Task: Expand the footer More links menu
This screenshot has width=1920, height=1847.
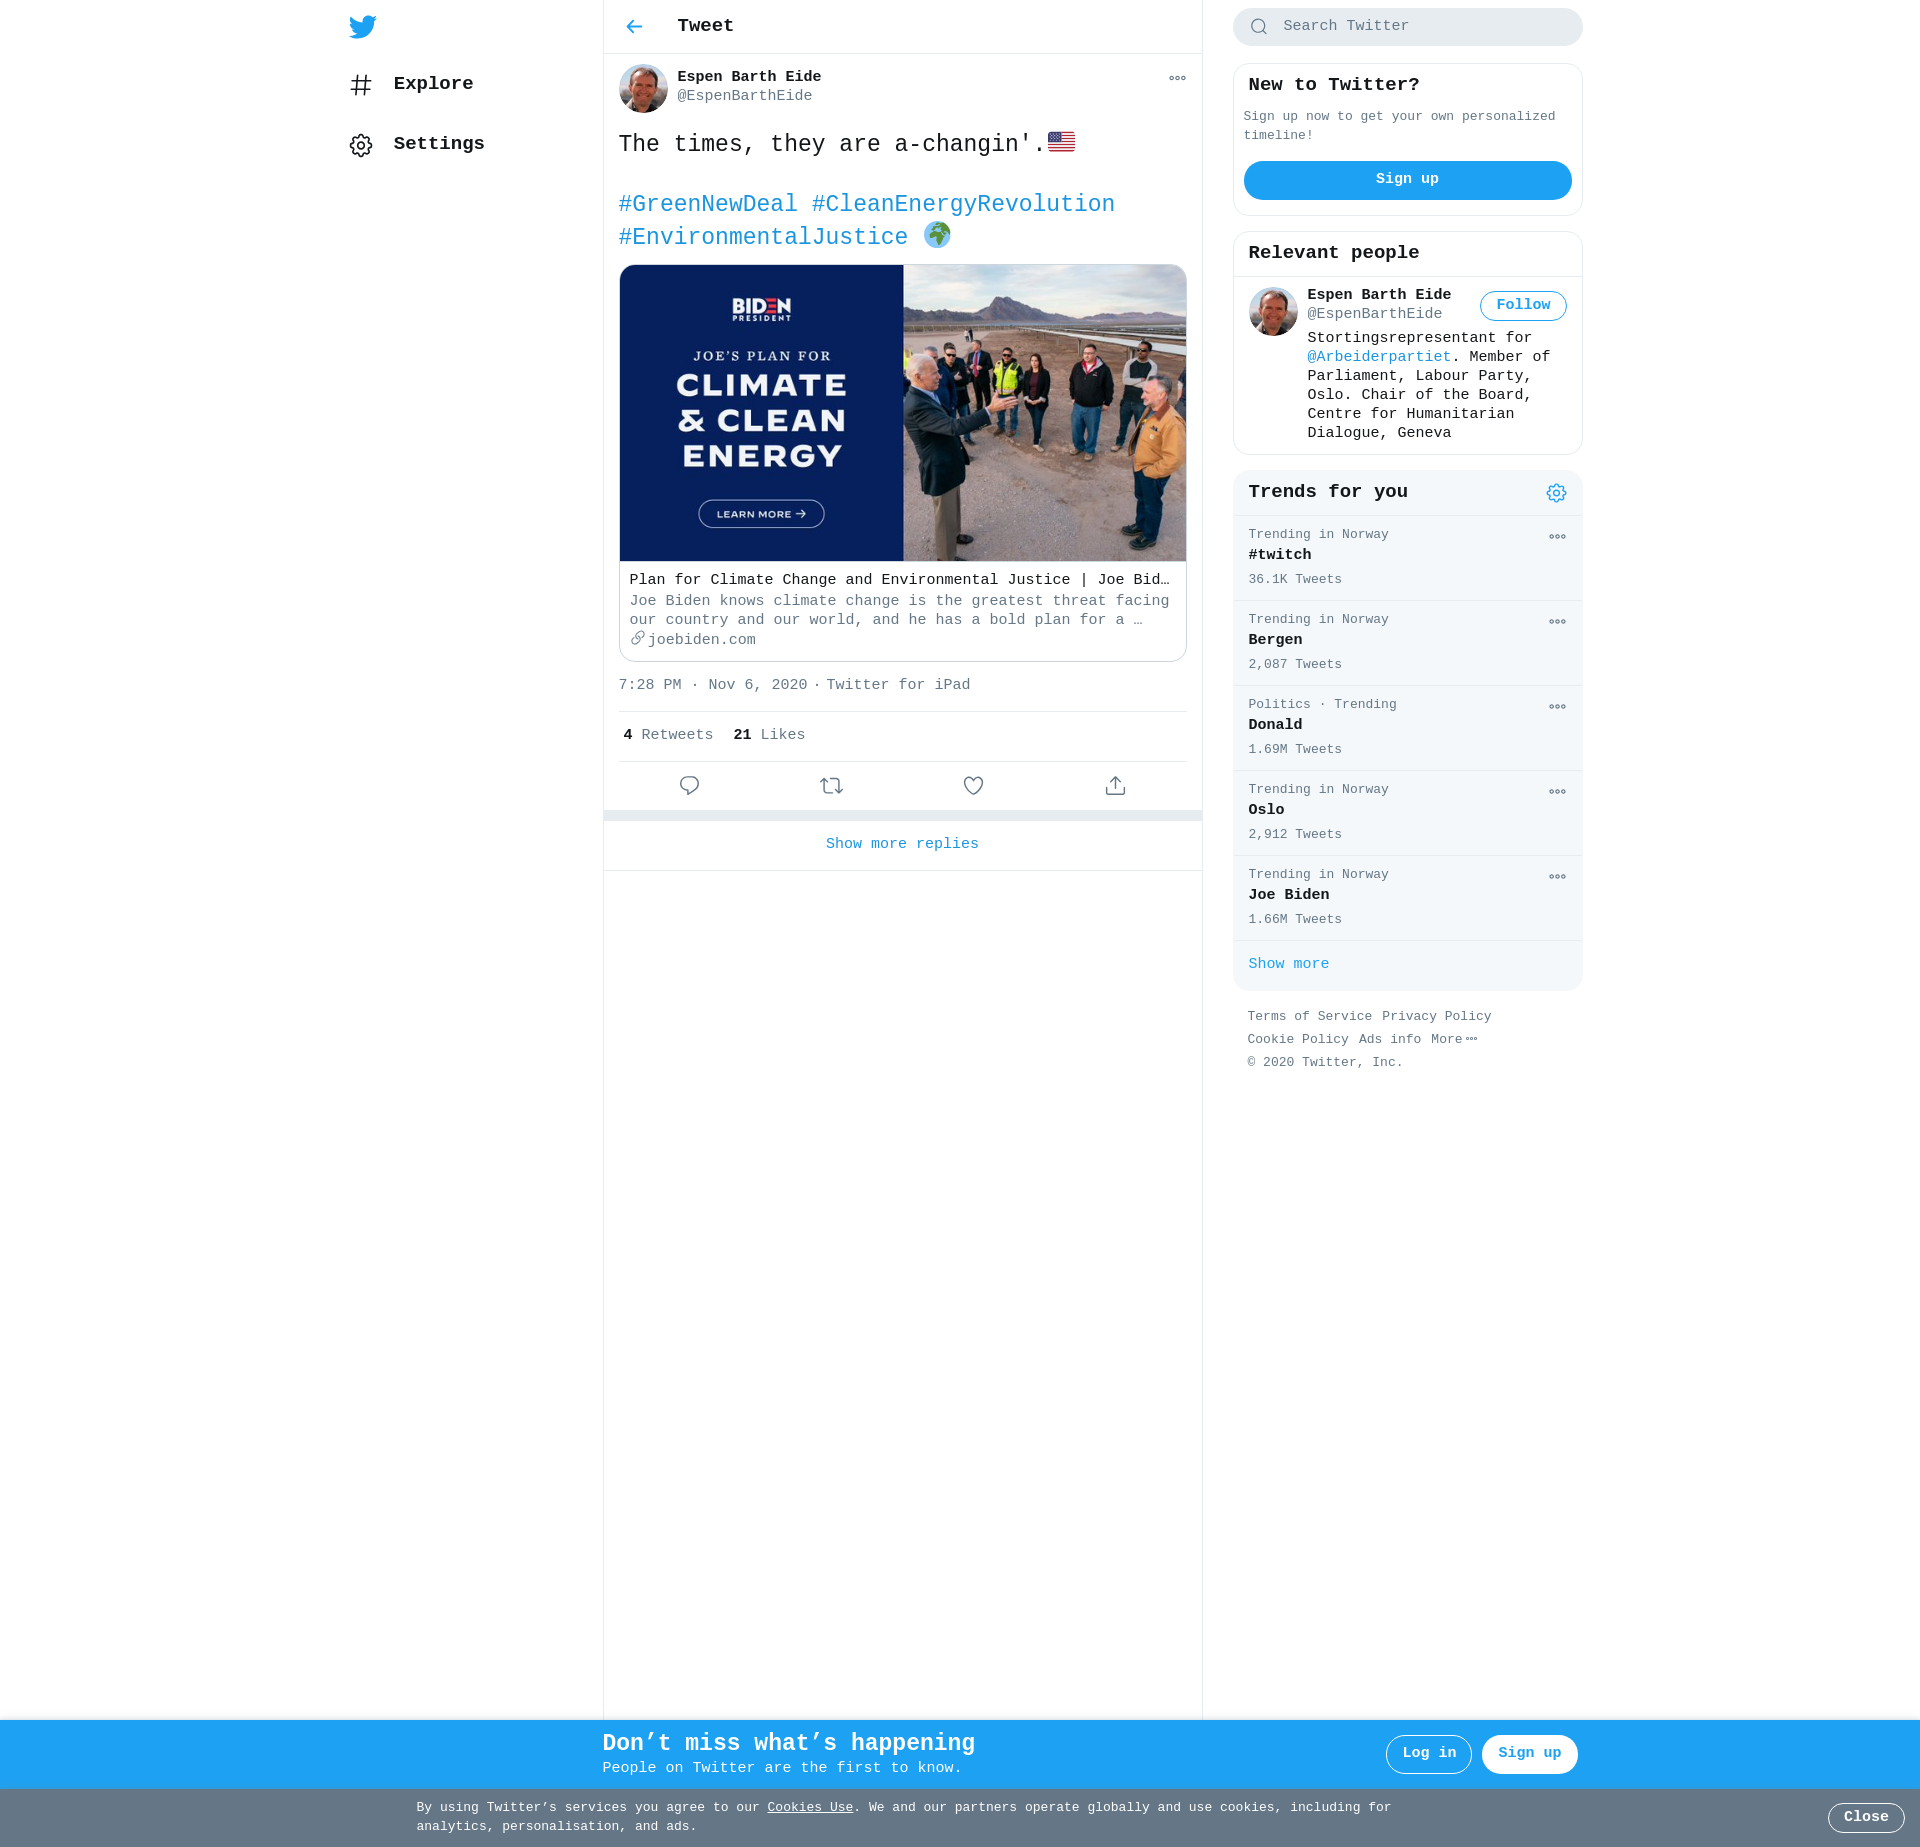Action: click(x=1453, y=1039)
